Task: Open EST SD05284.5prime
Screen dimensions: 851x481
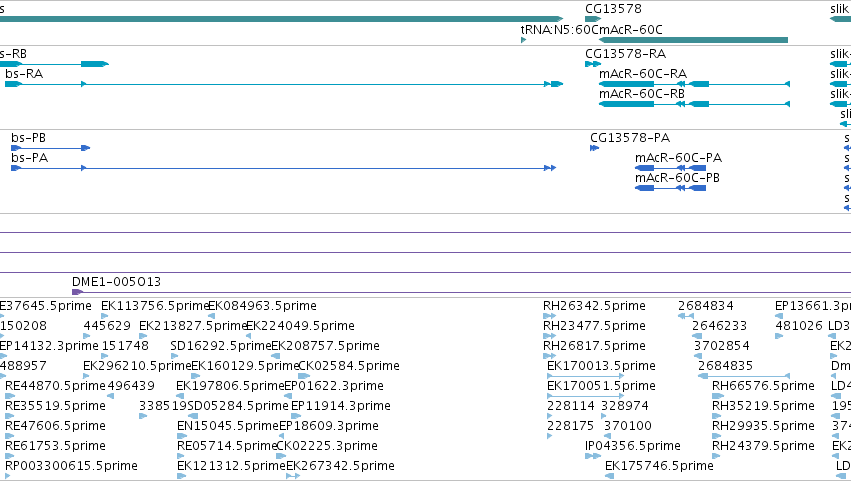Action: click(238, 406)
